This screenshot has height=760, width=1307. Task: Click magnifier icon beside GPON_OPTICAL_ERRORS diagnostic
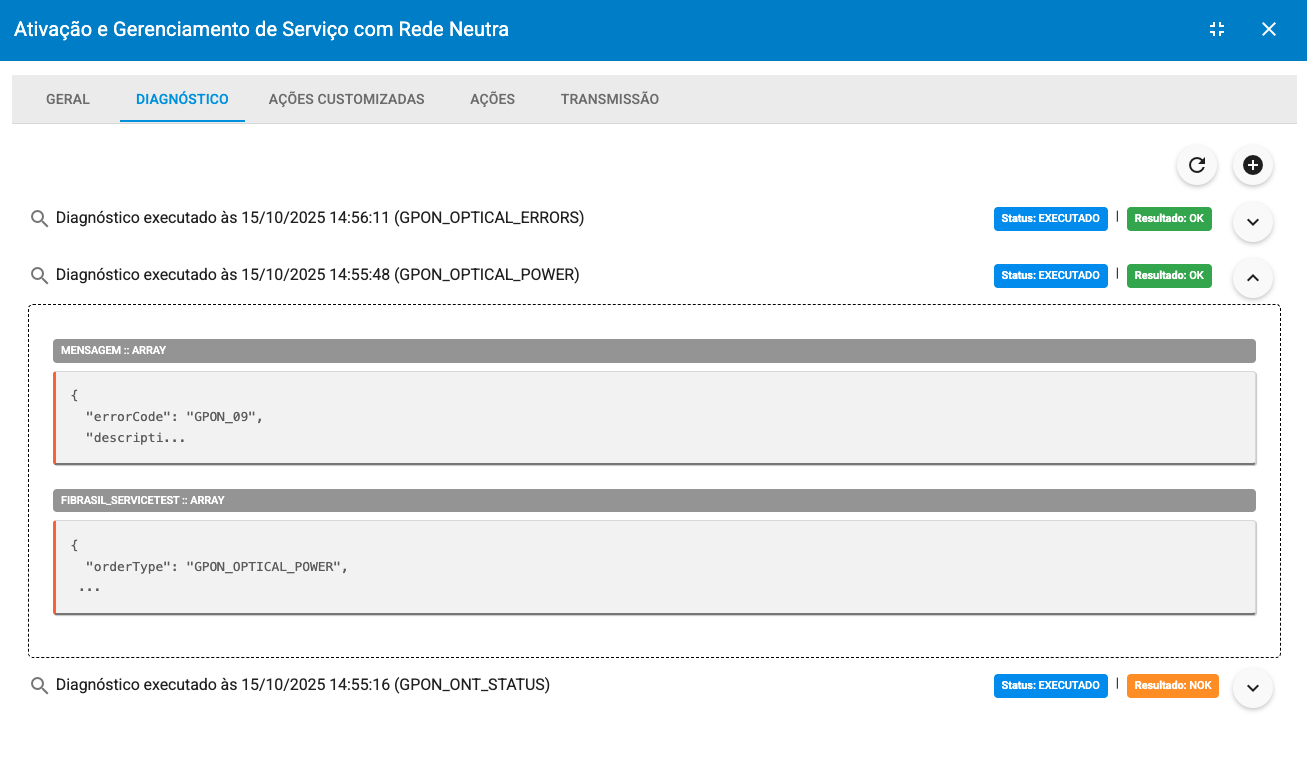(39, 218)
